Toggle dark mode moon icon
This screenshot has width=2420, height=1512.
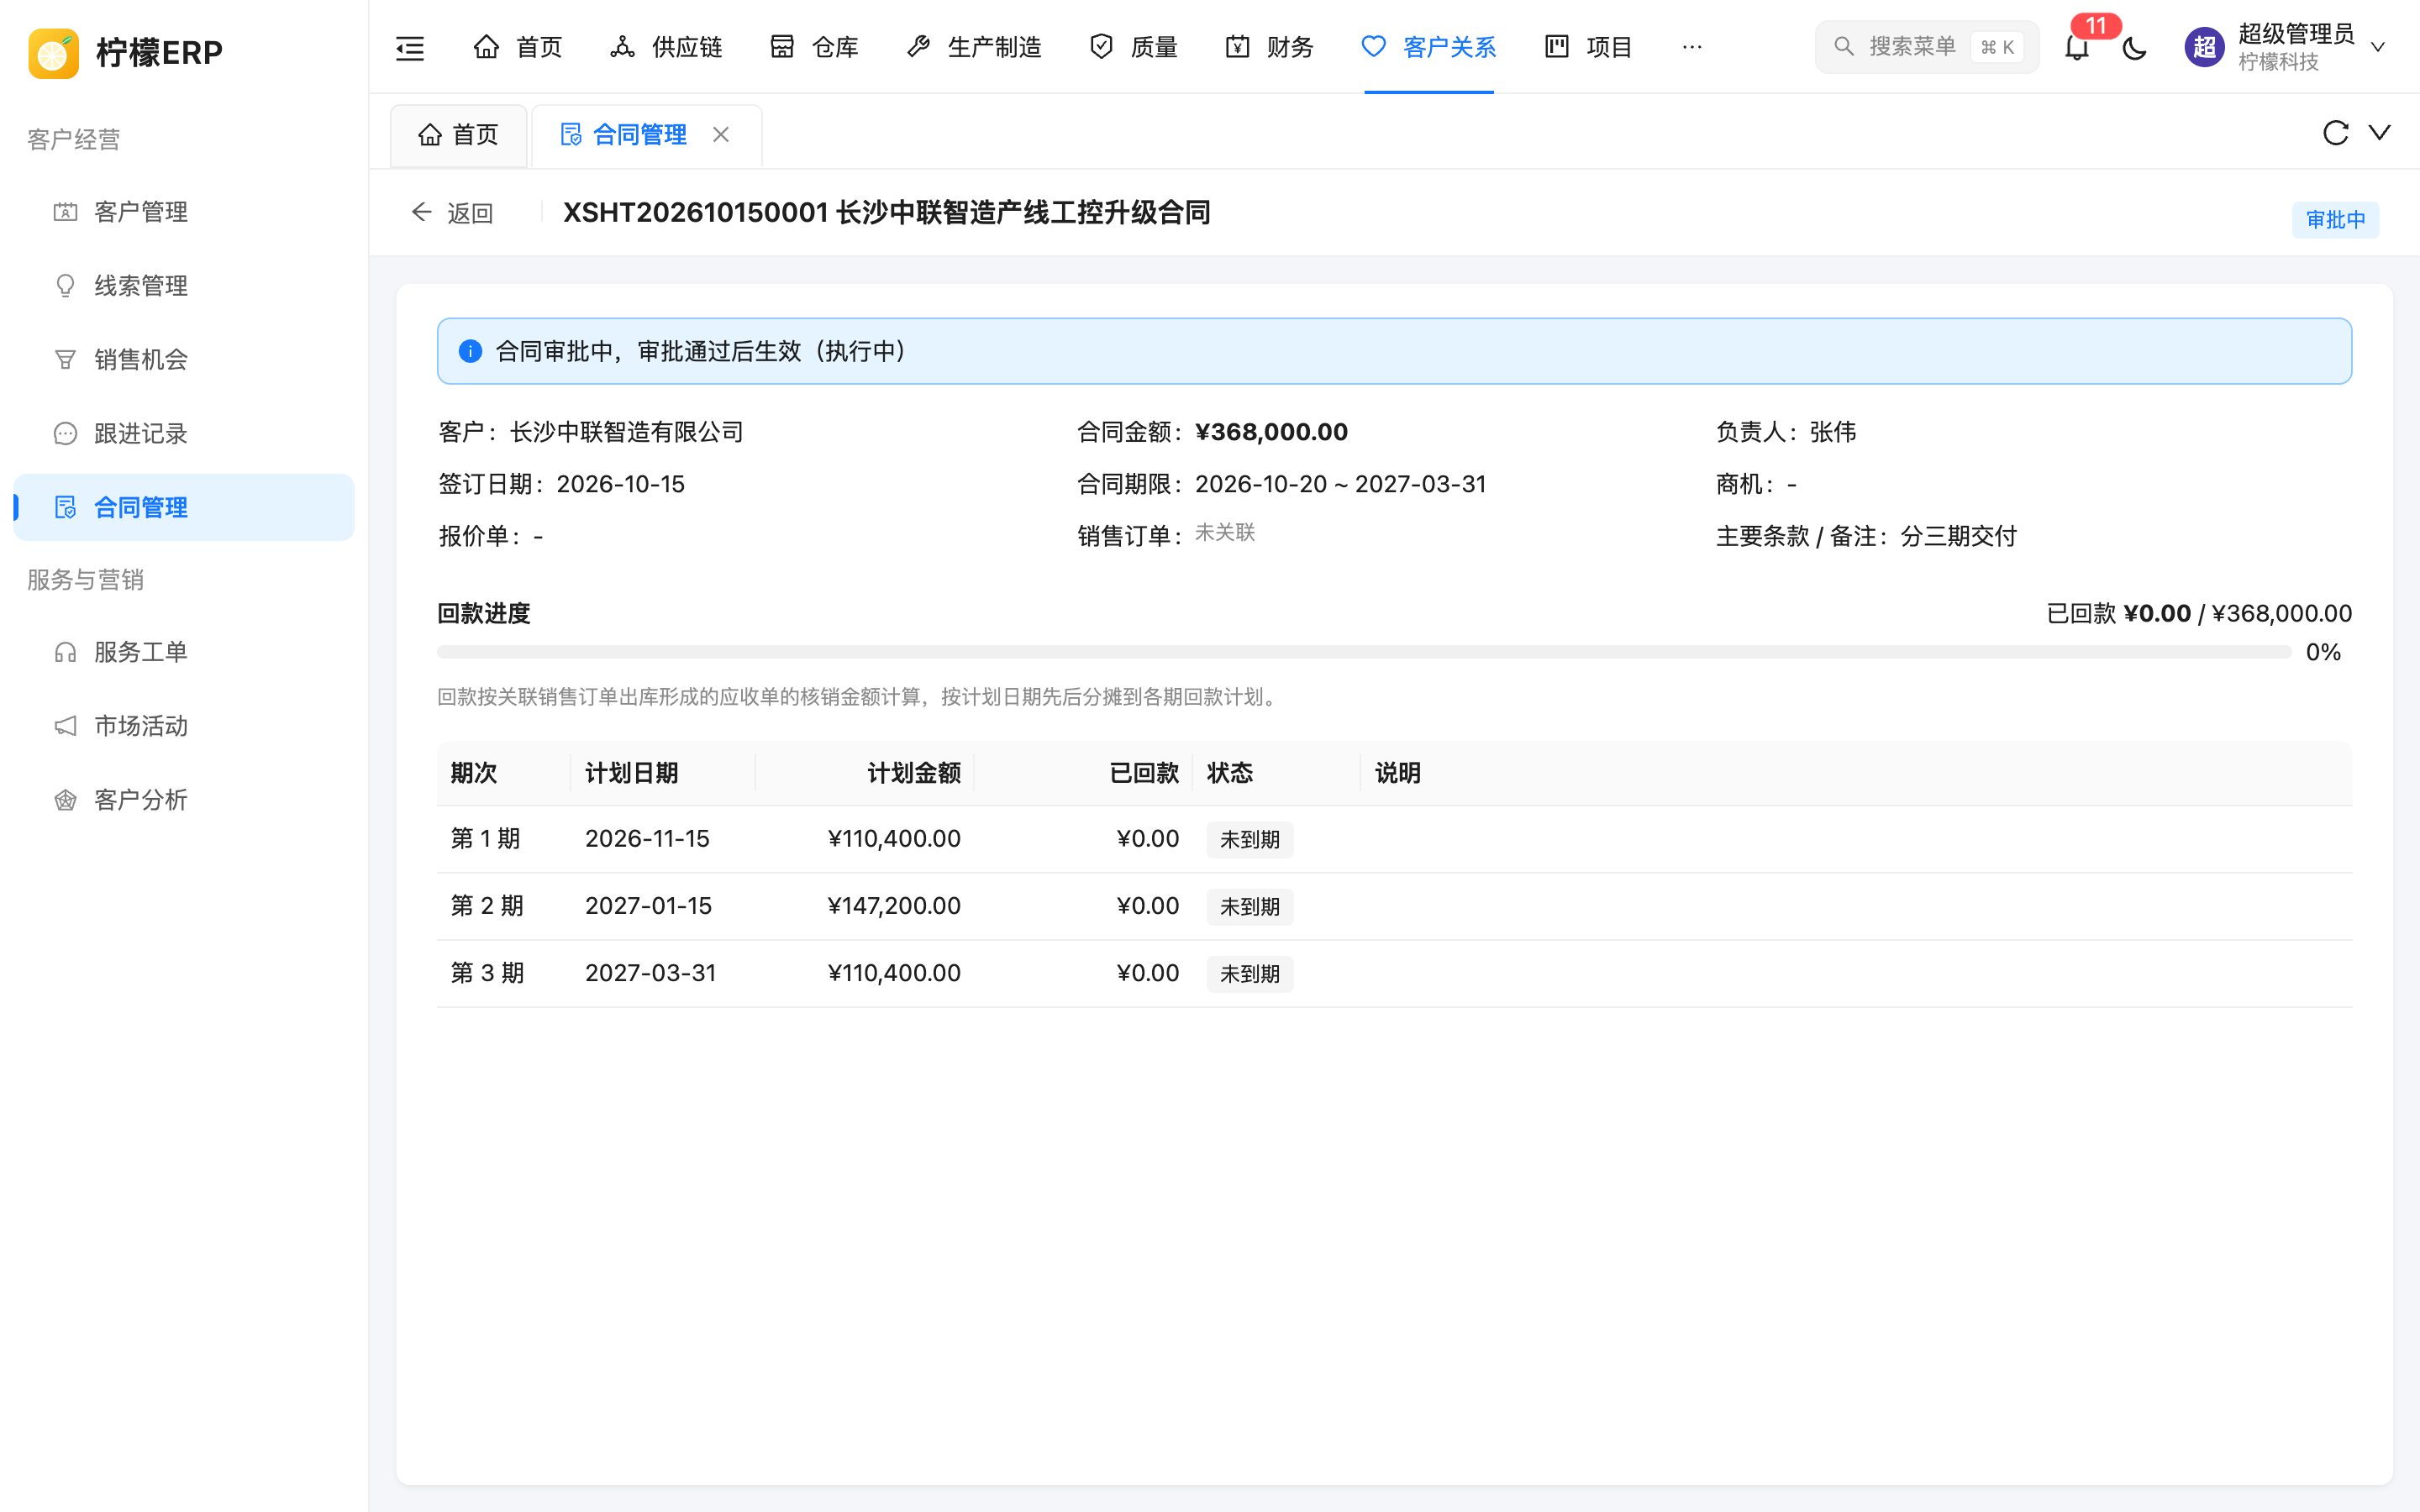(2134, 47)
